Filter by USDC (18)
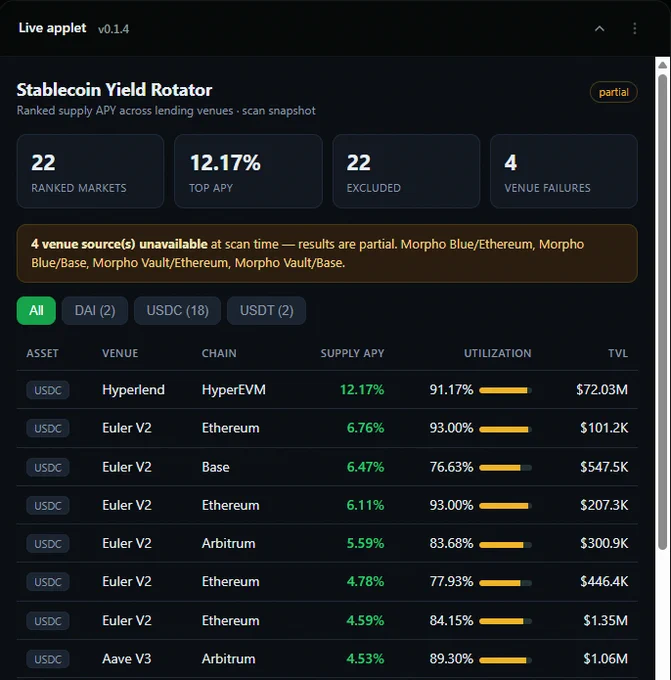The width and height of the screenshot is (671, 680). pos(177,311)
